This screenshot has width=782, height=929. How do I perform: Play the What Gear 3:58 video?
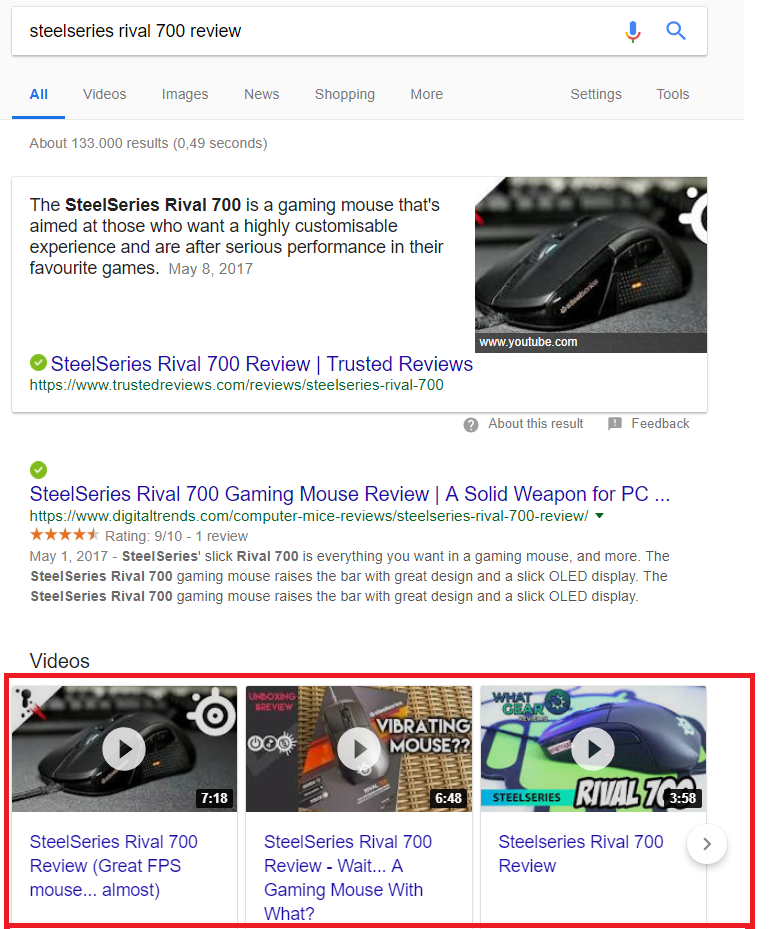pyautogui.click(x=593, y=749)
